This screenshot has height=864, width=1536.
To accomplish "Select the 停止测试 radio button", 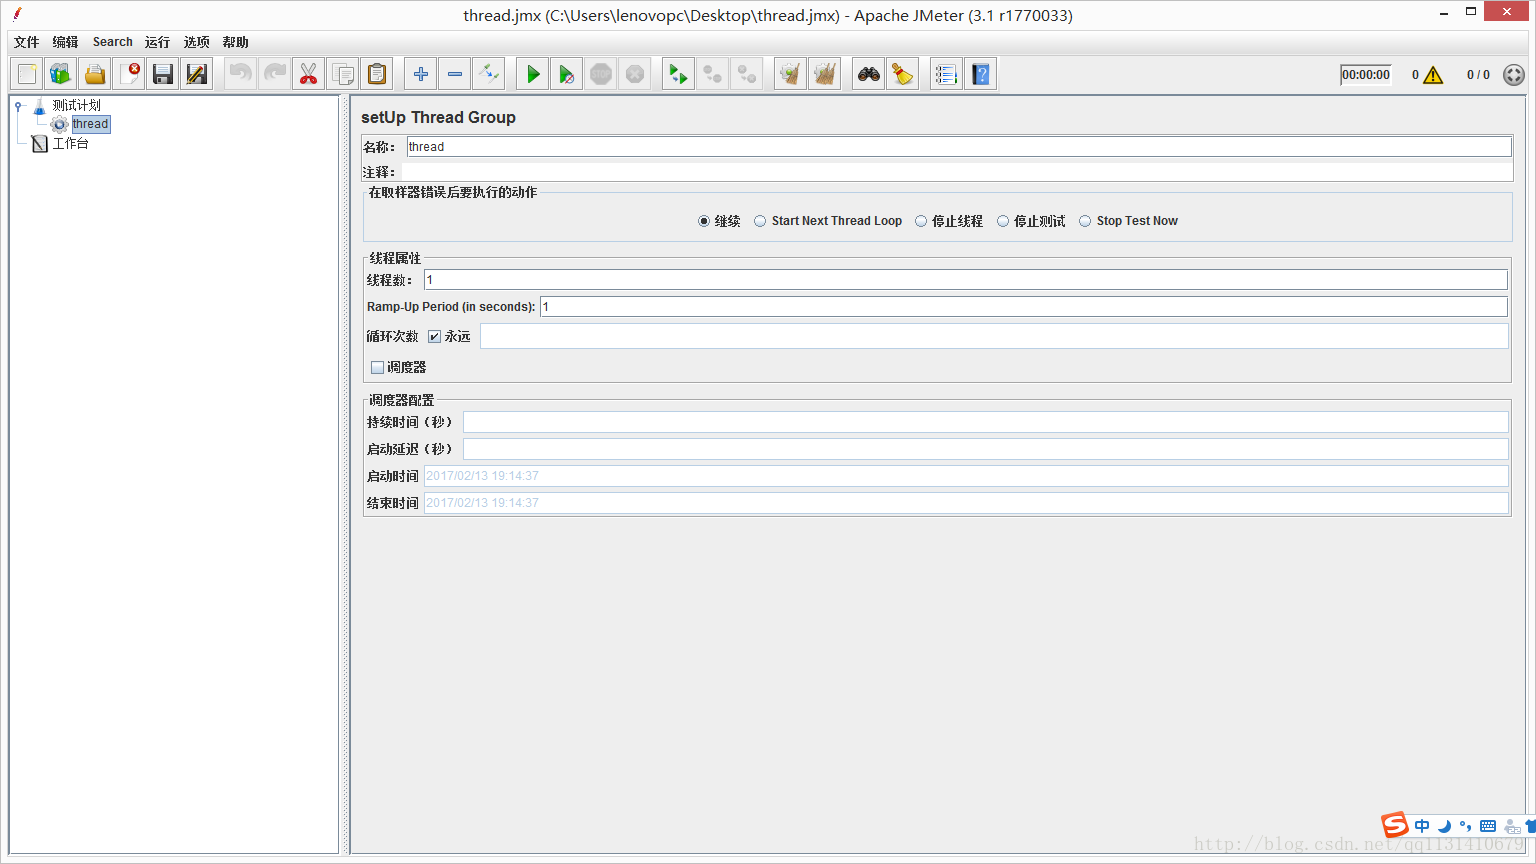I will [1003, 221].
